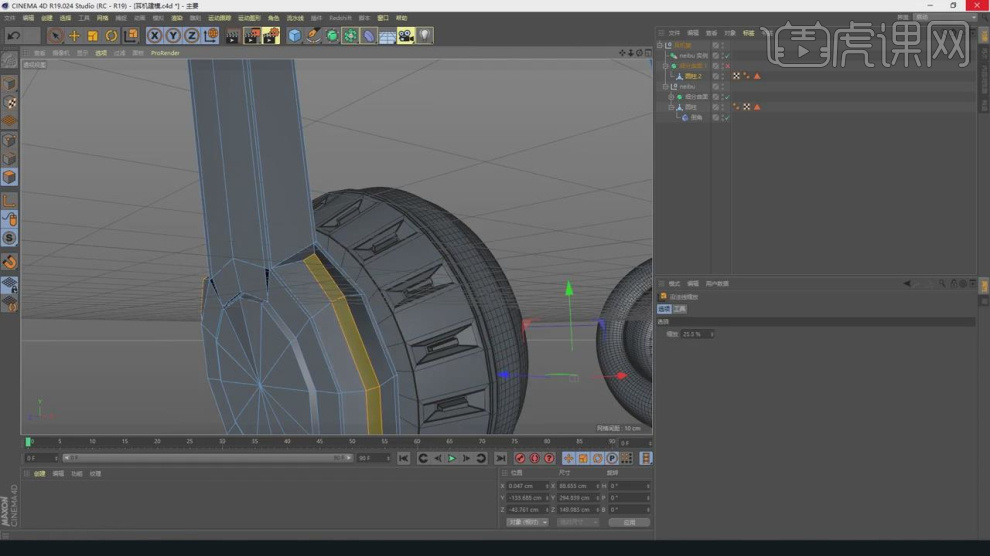
Task: Toggle green checkmark of neibu instance object
Action: (x=726, y=56)
